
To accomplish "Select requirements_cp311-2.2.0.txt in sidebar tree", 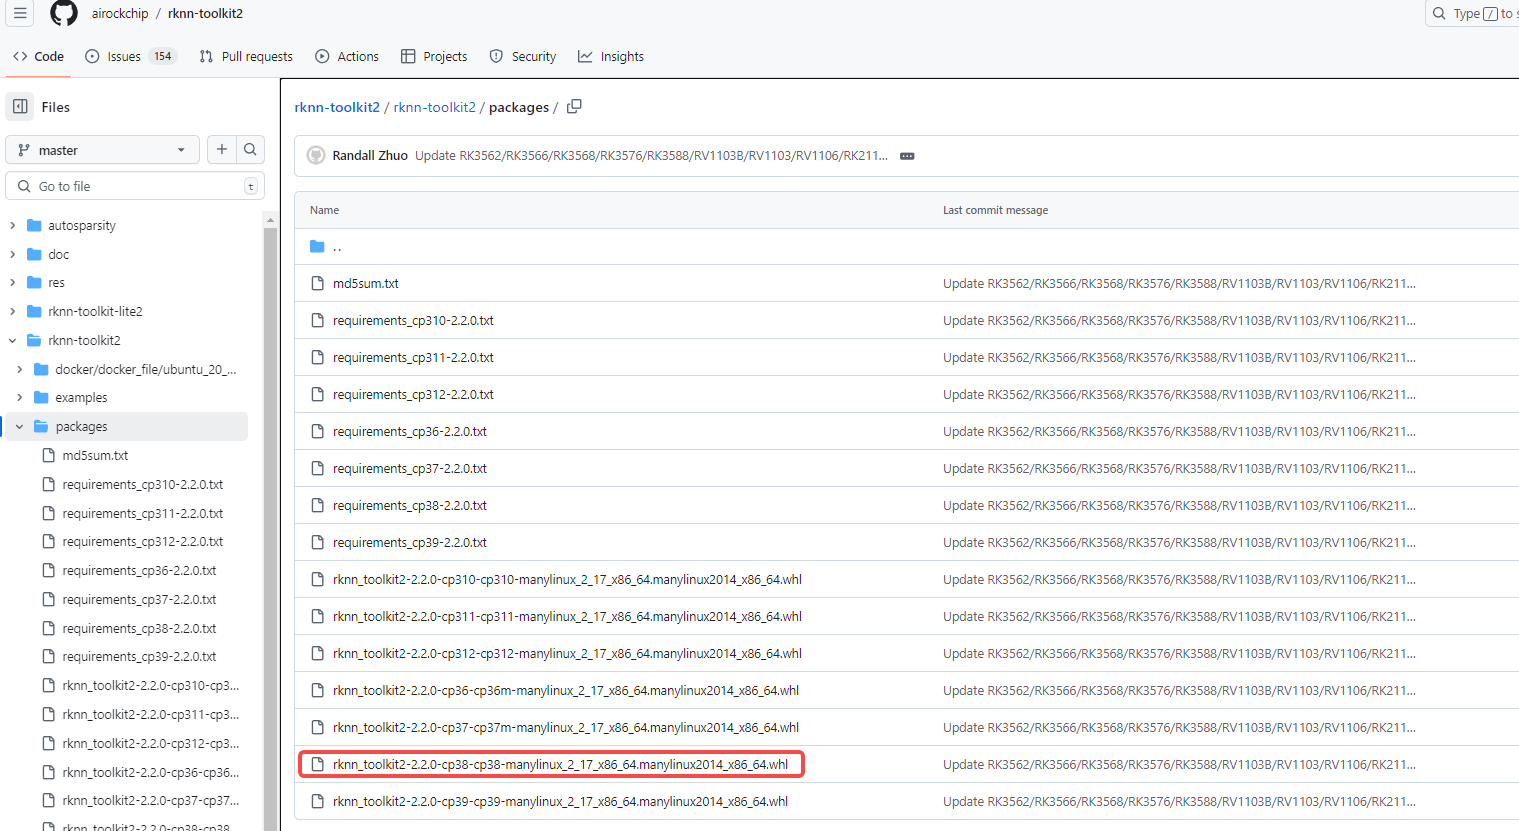I will tap(143, 513).
